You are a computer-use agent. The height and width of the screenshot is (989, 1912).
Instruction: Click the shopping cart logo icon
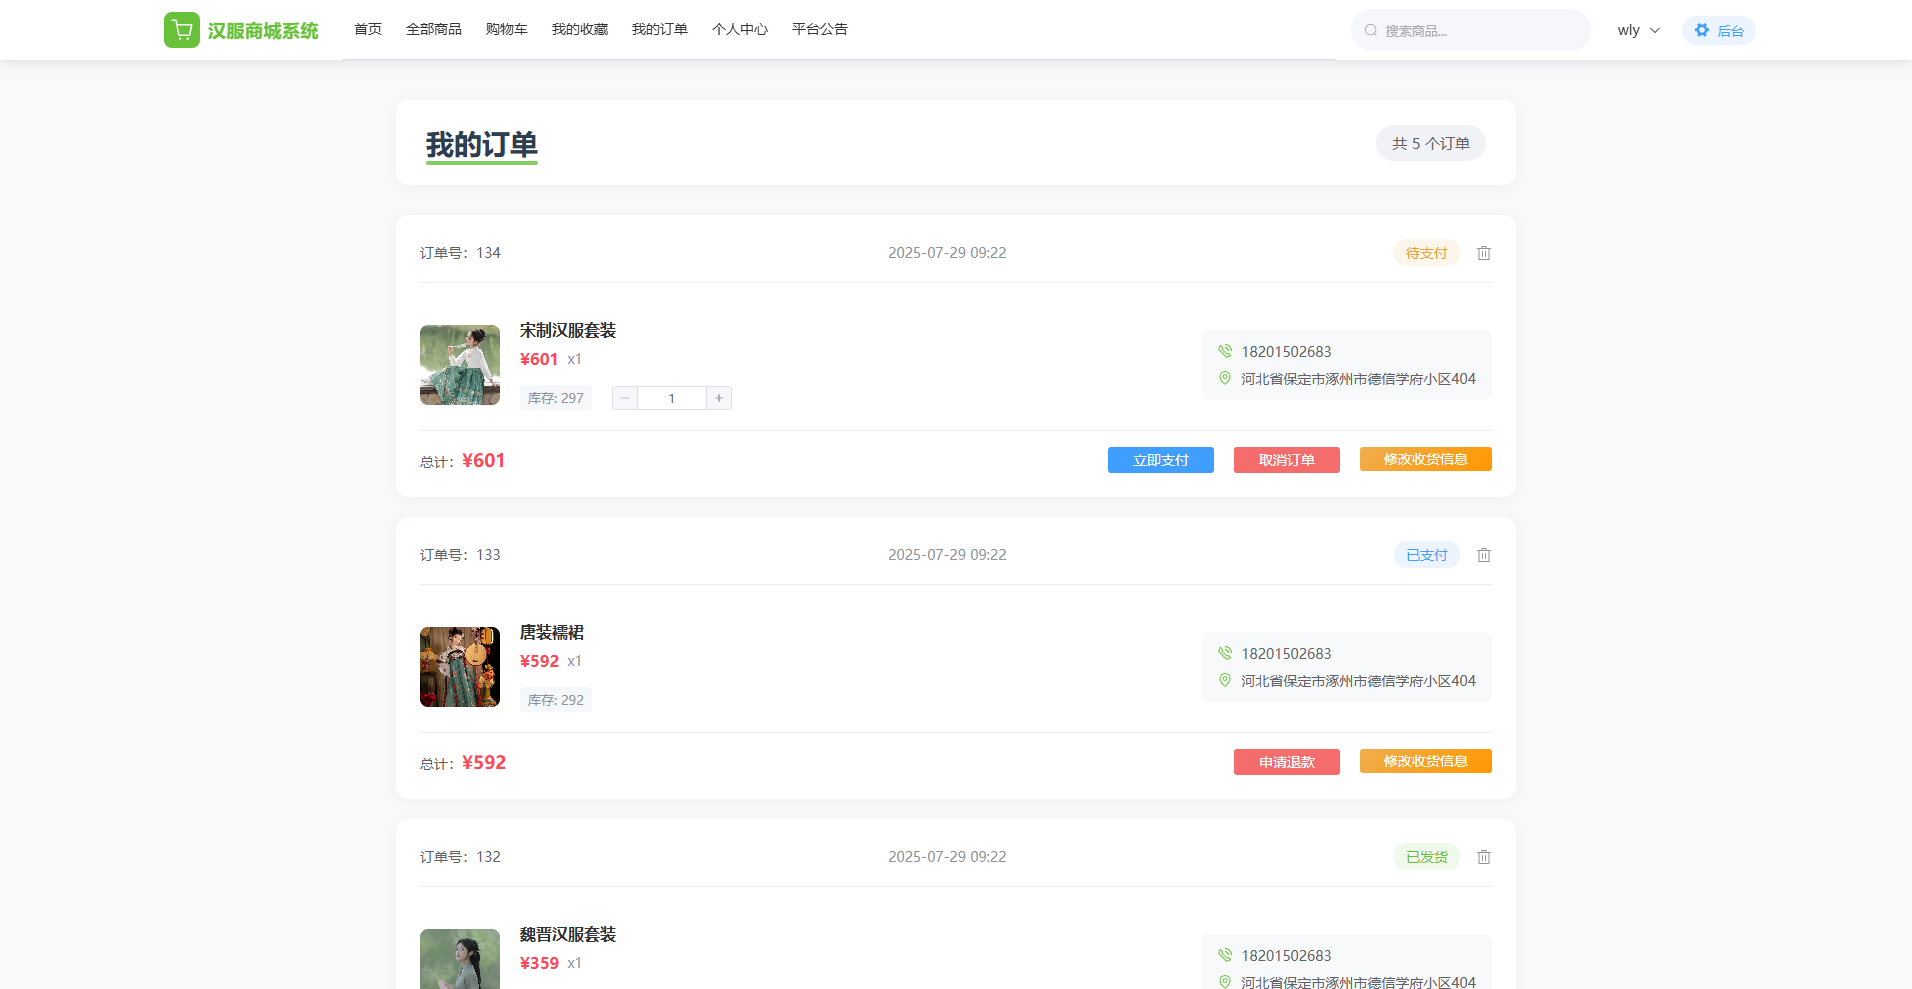pyautogui.click(x=182, y=30)
